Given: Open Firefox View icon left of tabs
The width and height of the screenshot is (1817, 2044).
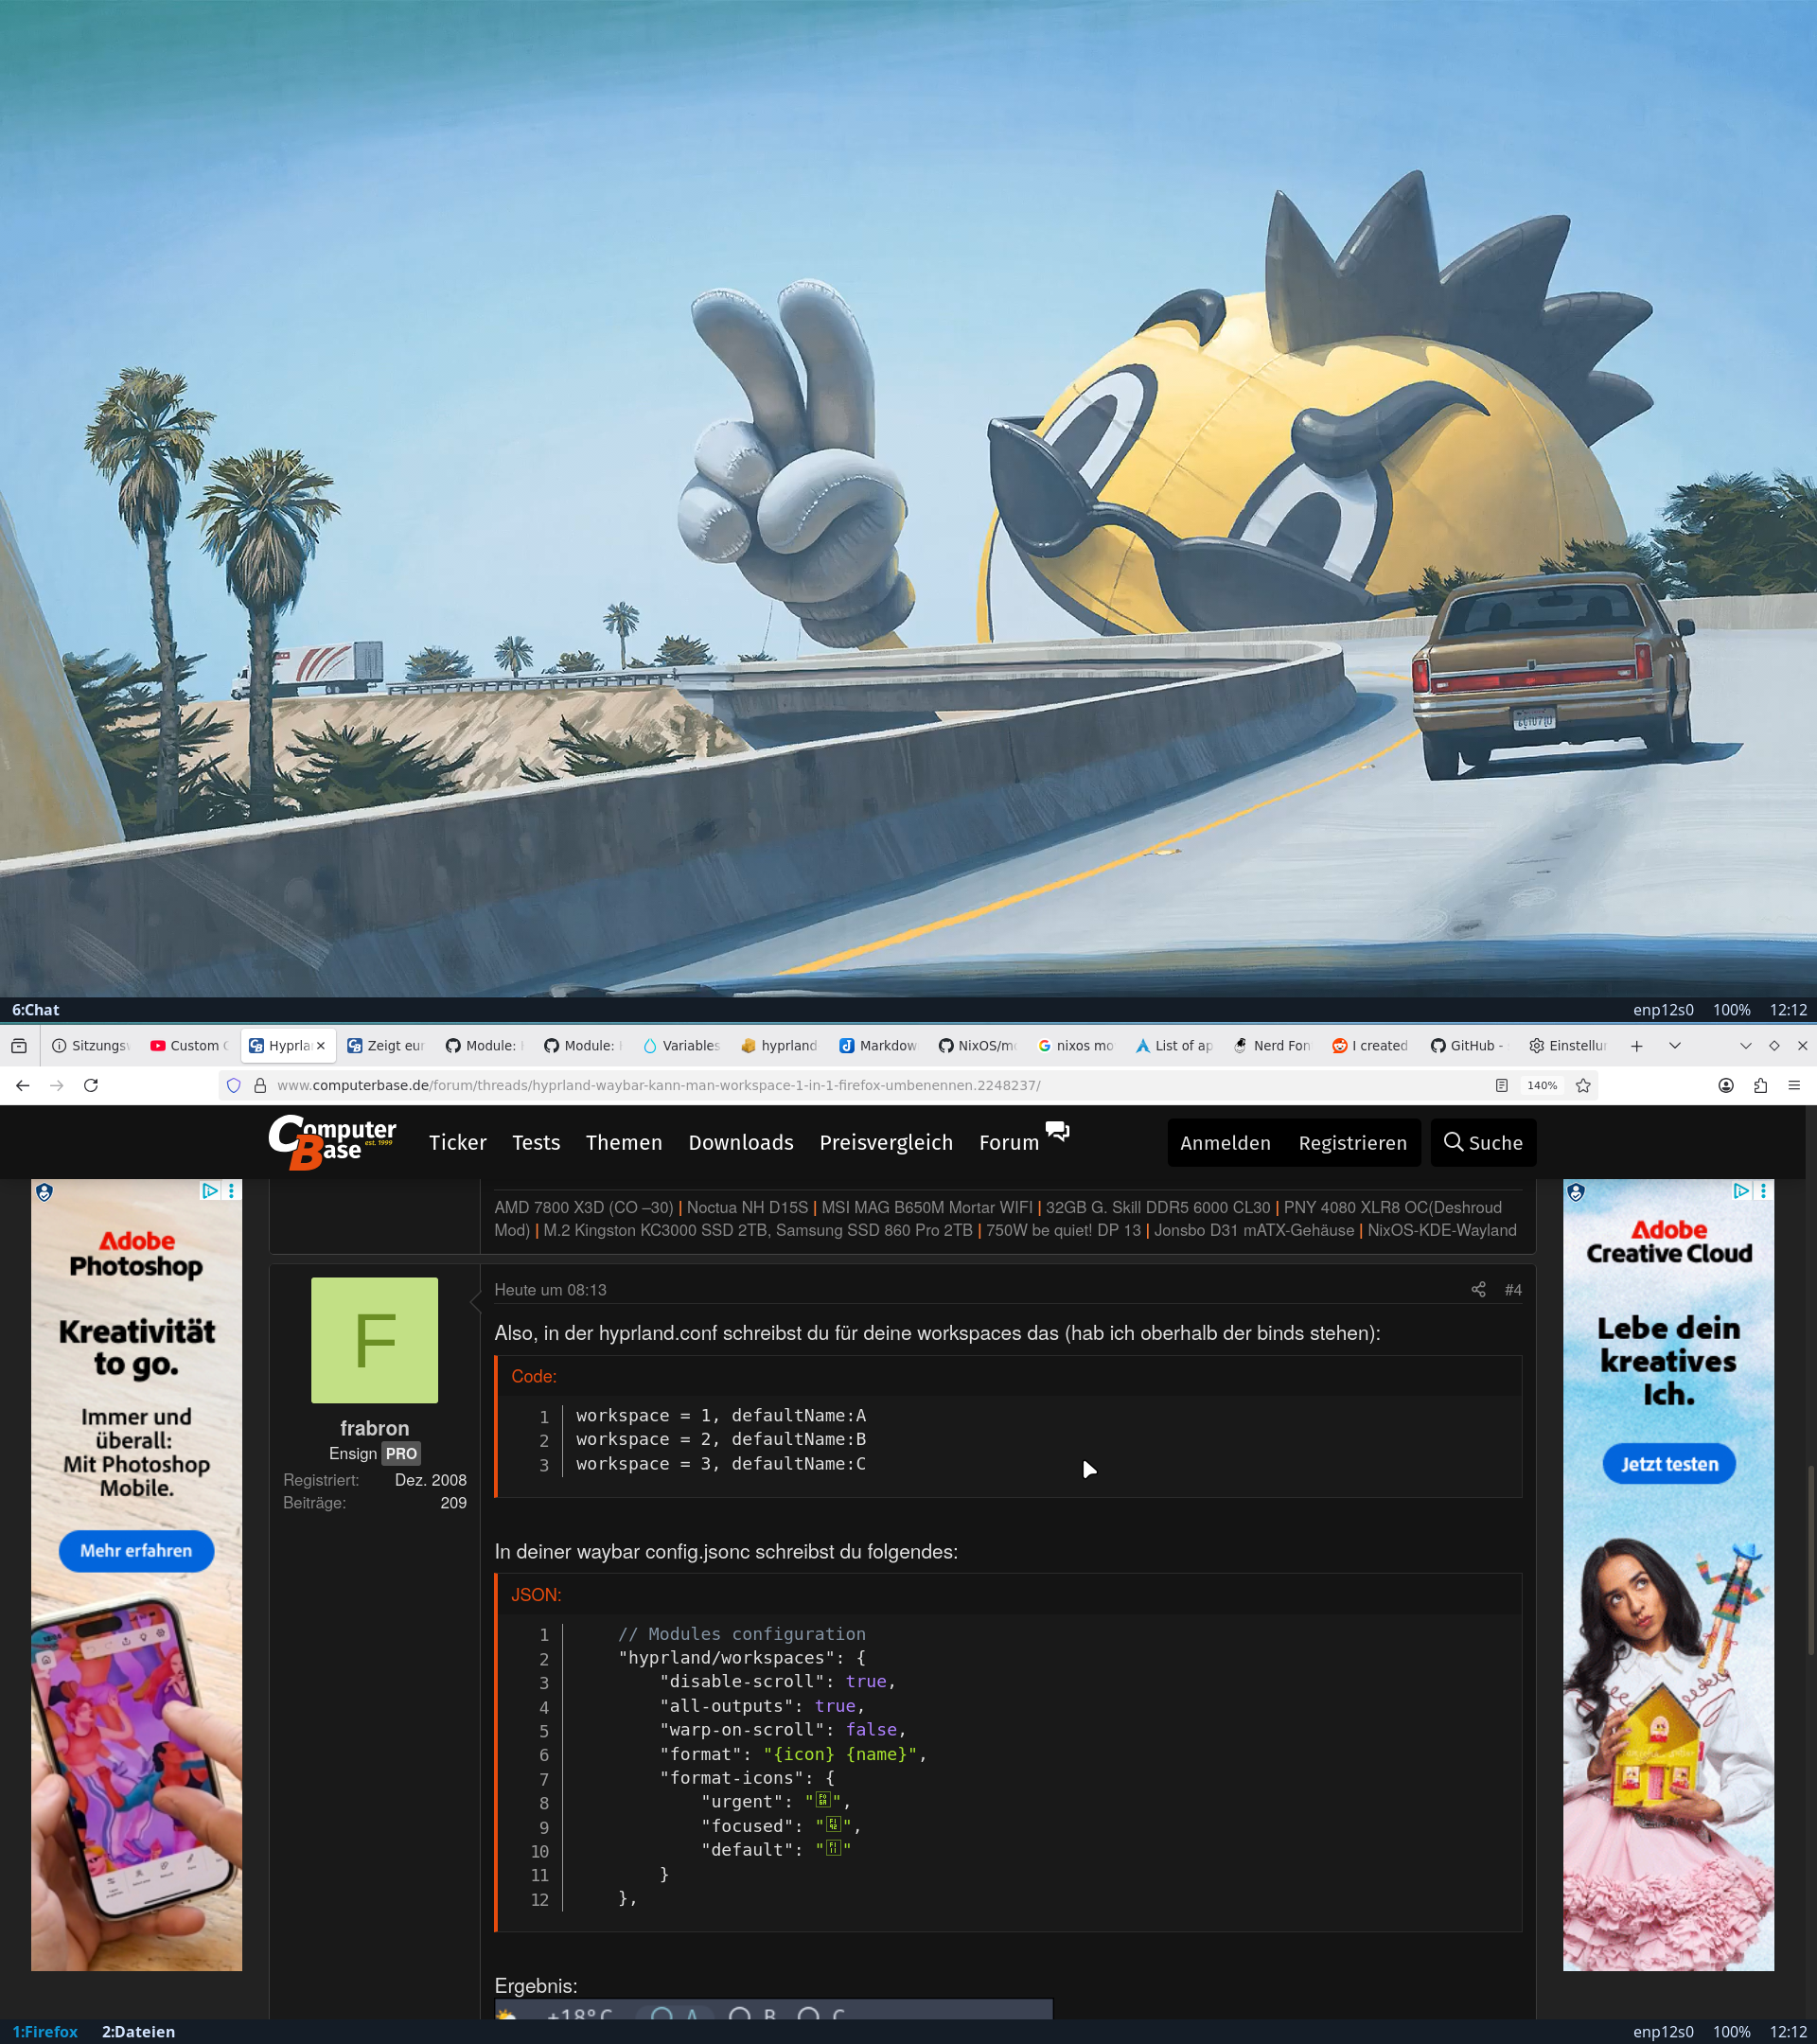Looking at the screenshot, I should [19, 1045].
